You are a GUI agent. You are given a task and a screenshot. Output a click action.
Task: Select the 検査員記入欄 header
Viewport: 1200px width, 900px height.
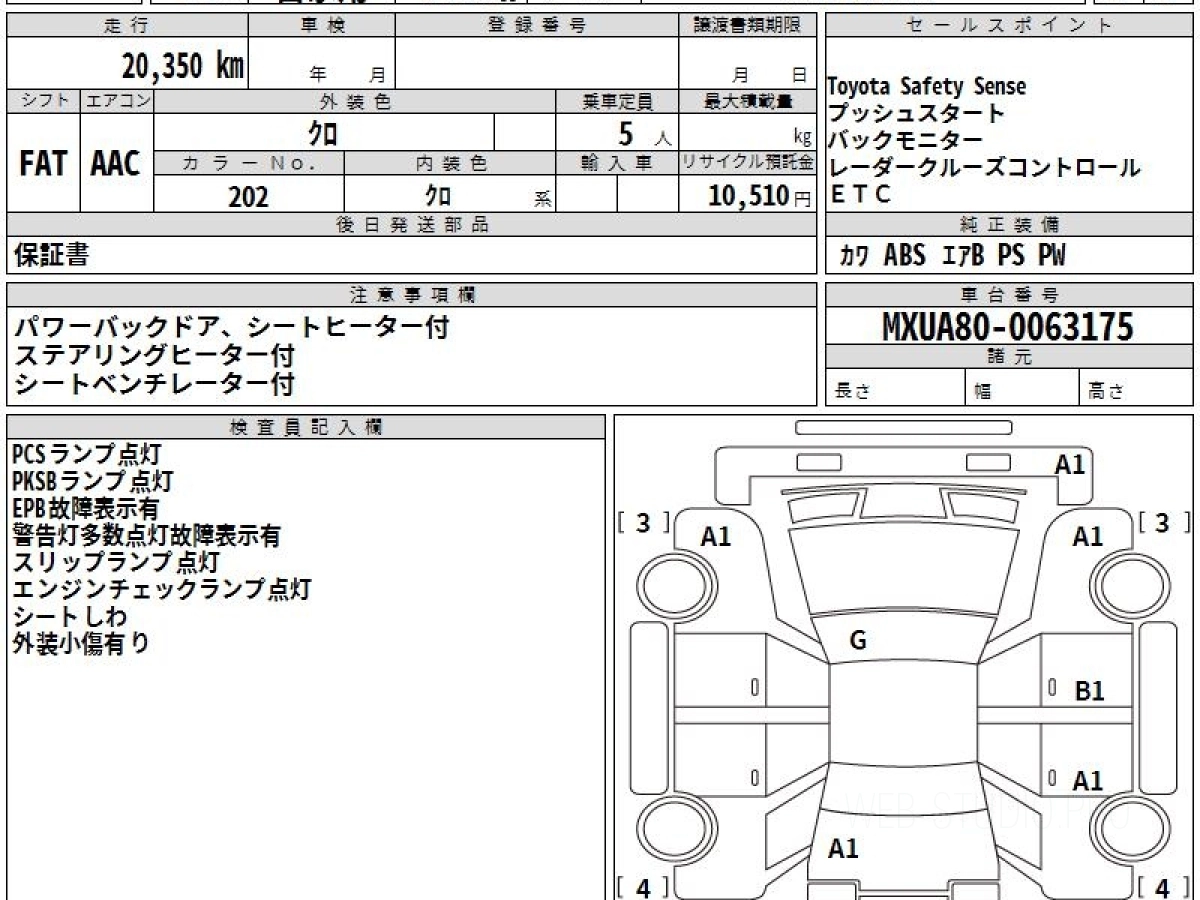(x=306, y=427)
